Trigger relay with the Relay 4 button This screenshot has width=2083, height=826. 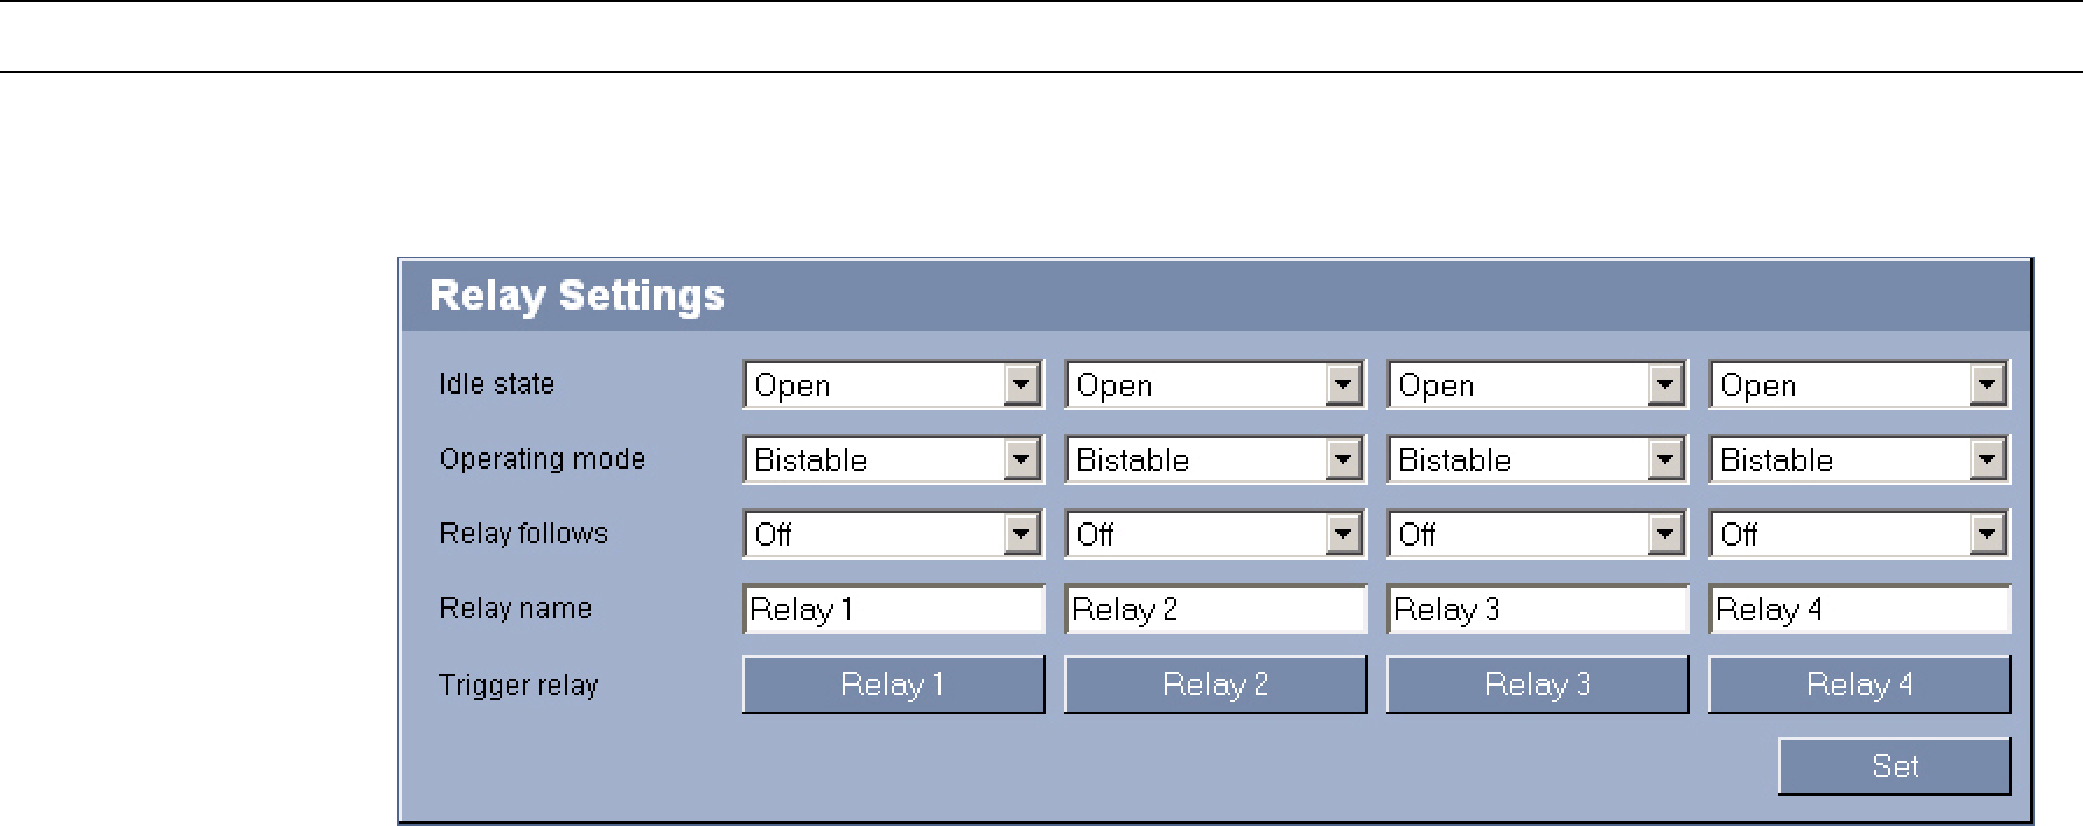click(x=1859, y=684)
